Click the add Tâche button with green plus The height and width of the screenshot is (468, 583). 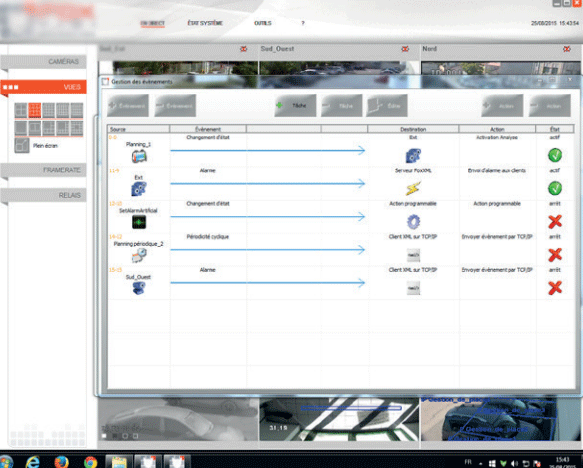pyautogui.click(x=296, y=106)
